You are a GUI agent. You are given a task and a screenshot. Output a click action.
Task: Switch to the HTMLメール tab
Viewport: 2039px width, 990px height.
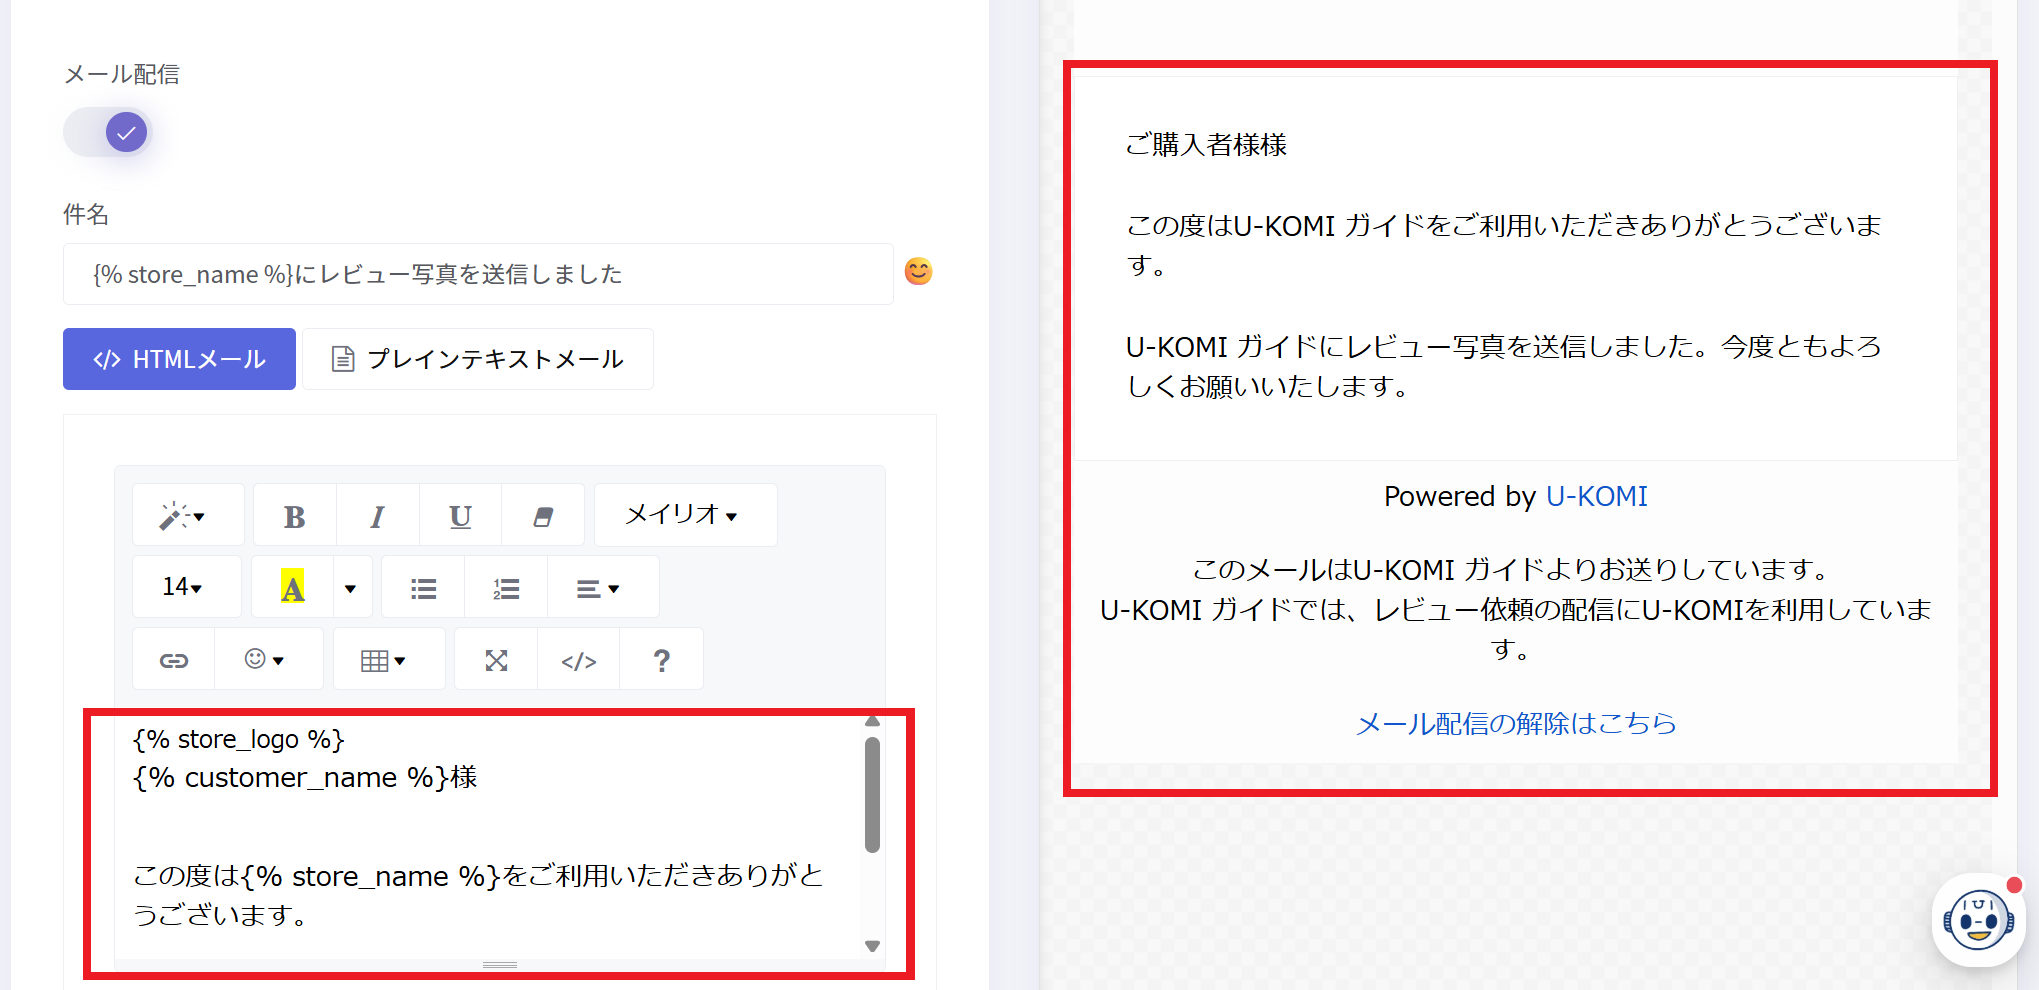pos(179,359)
